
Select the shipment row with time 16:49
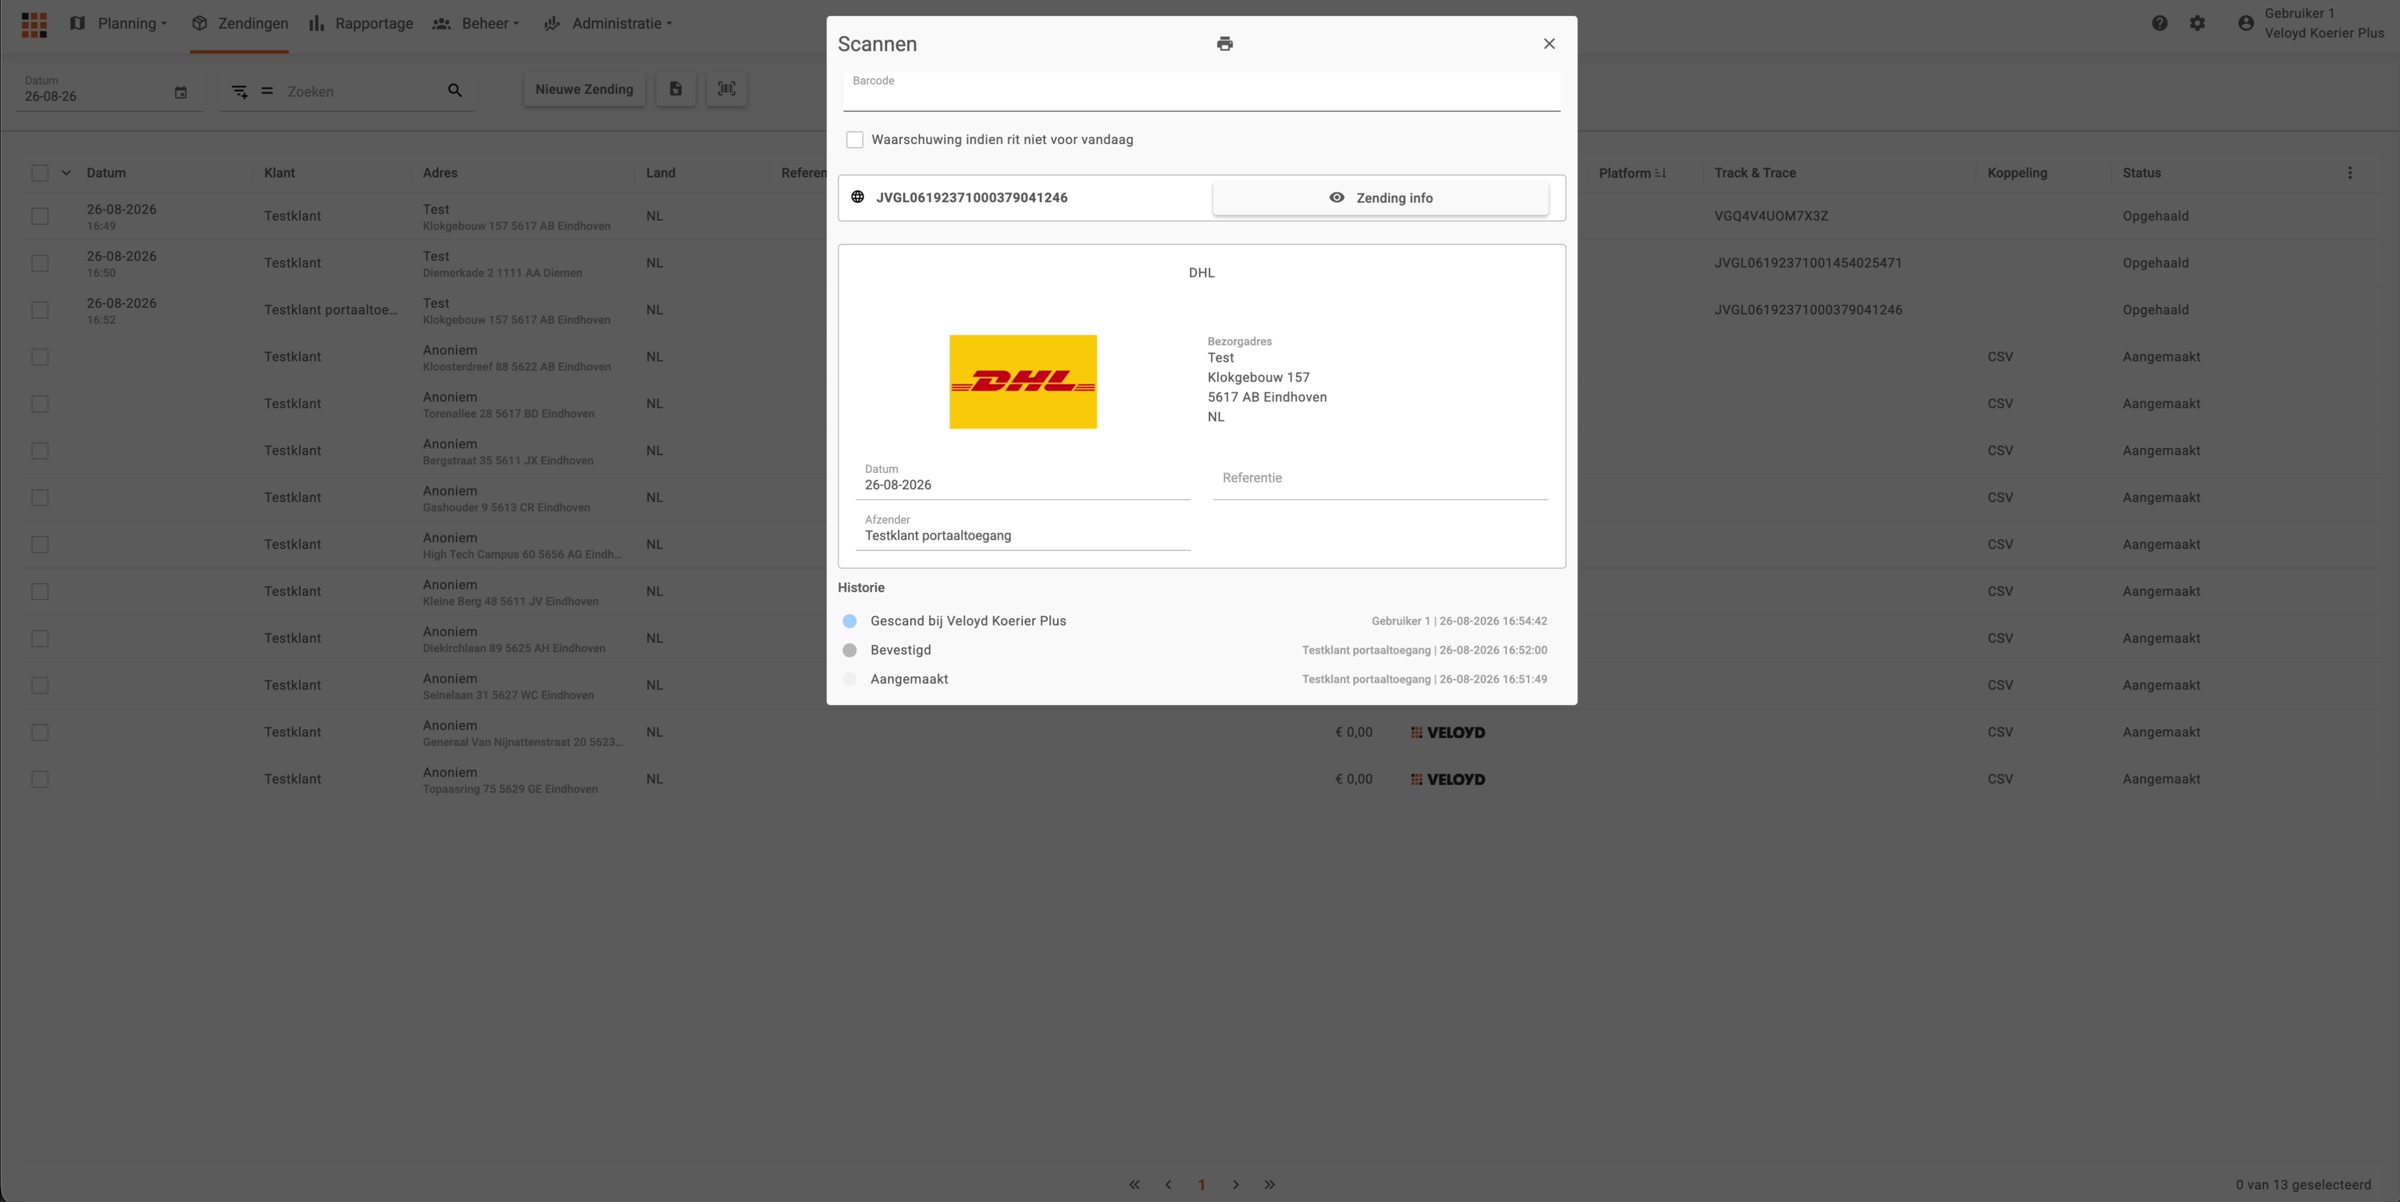point(40,216)
